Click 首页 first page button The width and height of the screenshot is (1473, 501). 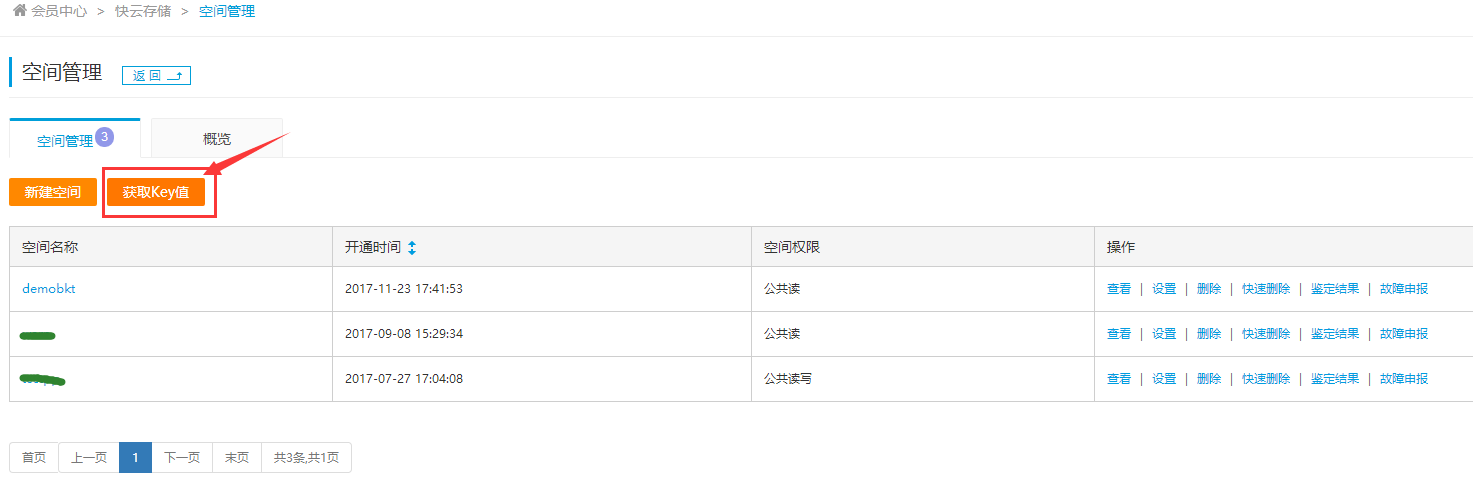pos(34,457)
